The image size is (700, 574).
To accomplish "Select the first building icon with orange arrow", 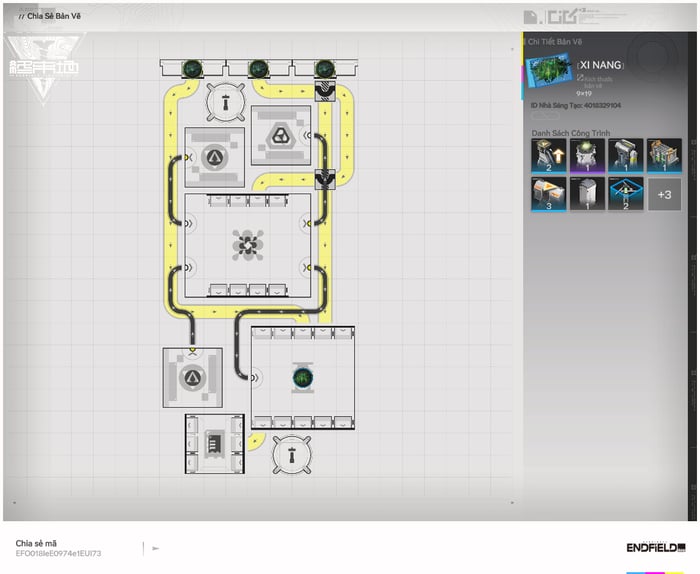I will click(547, 156).
